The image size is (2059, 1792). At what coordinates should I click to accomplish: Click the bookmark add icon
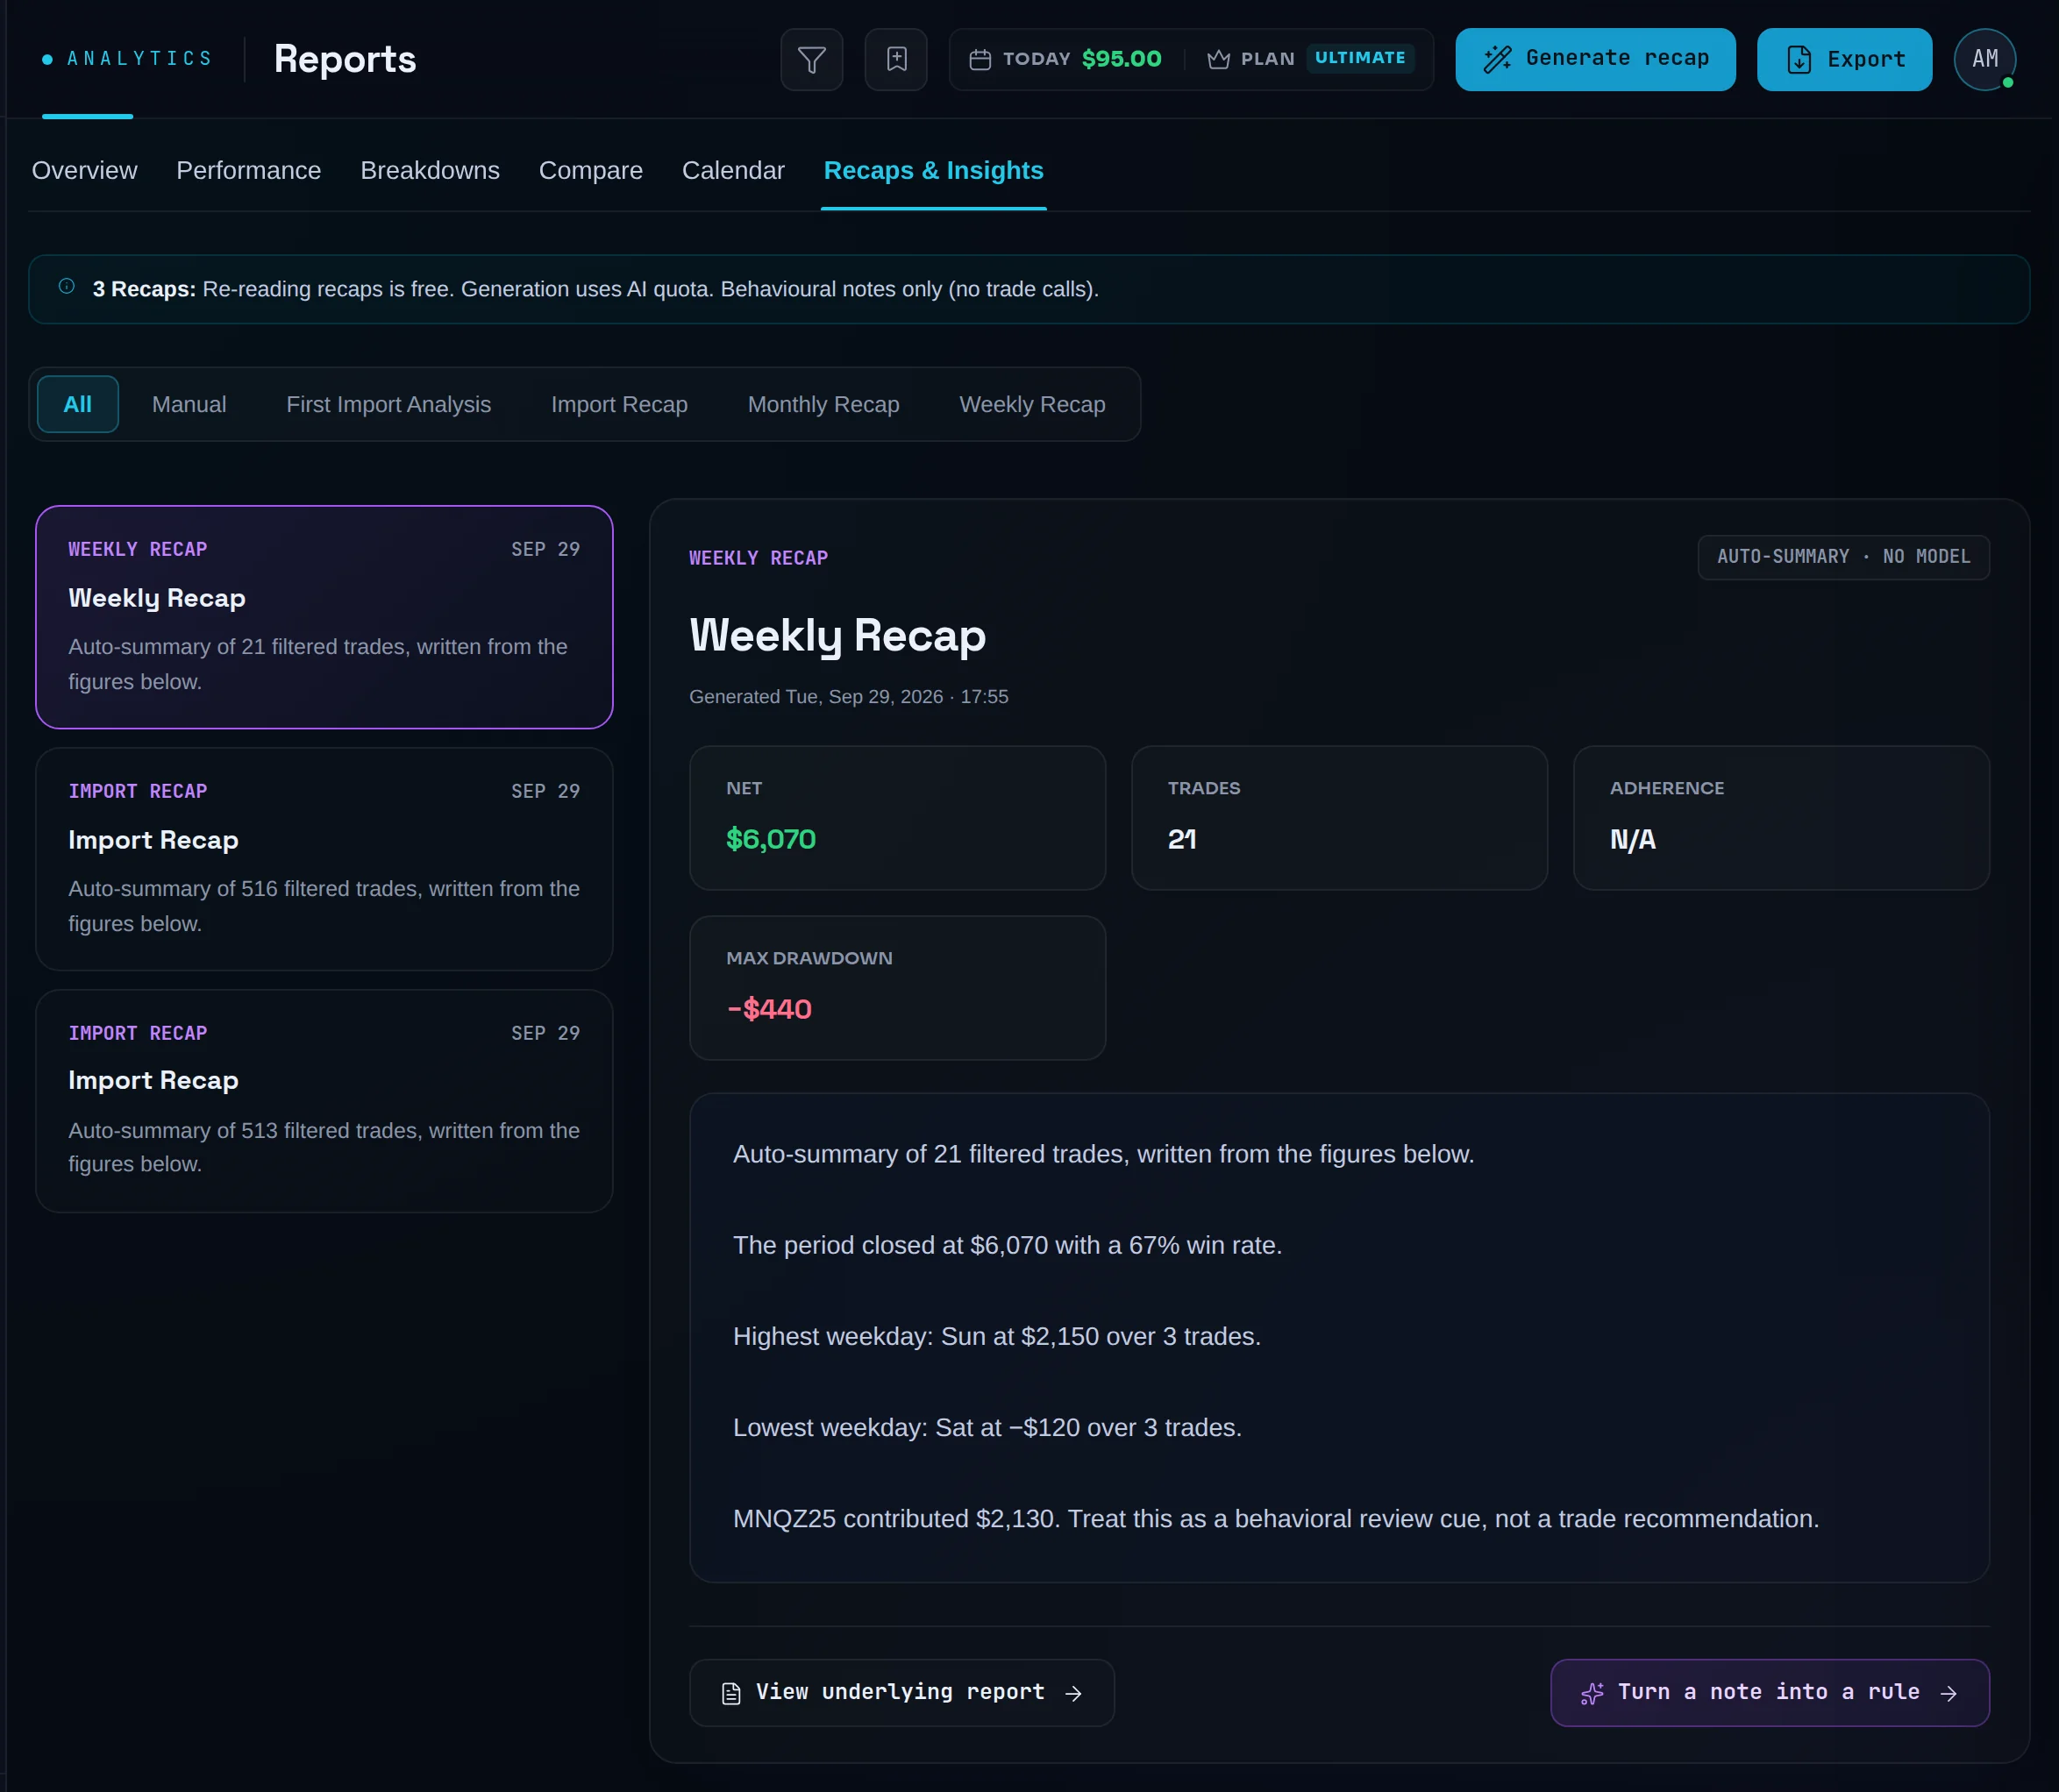click(x=896, y=60)
